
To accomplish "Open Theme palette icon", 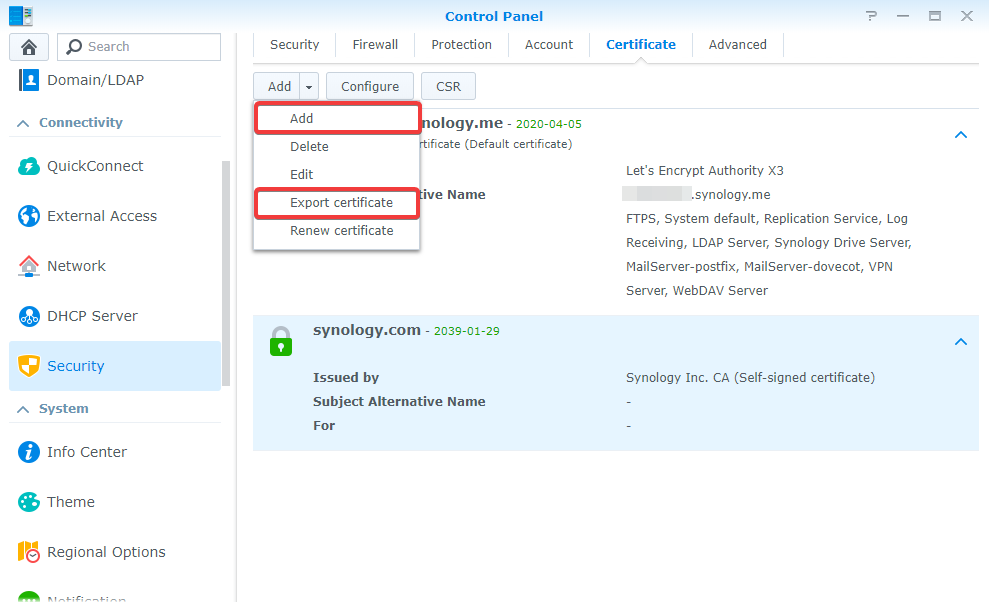I will [x=28, y=502].
